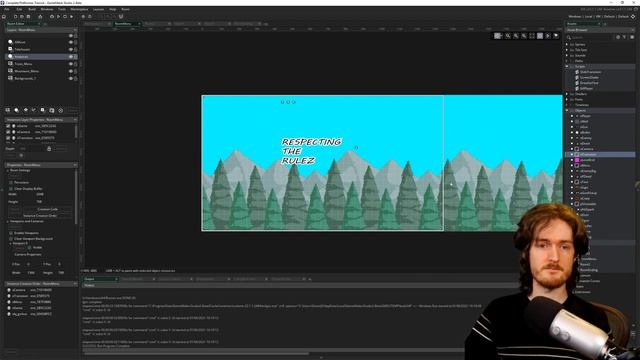Collapse the Scripts folder
This screenshot has height=360, width=640.
tap(567, 66)
